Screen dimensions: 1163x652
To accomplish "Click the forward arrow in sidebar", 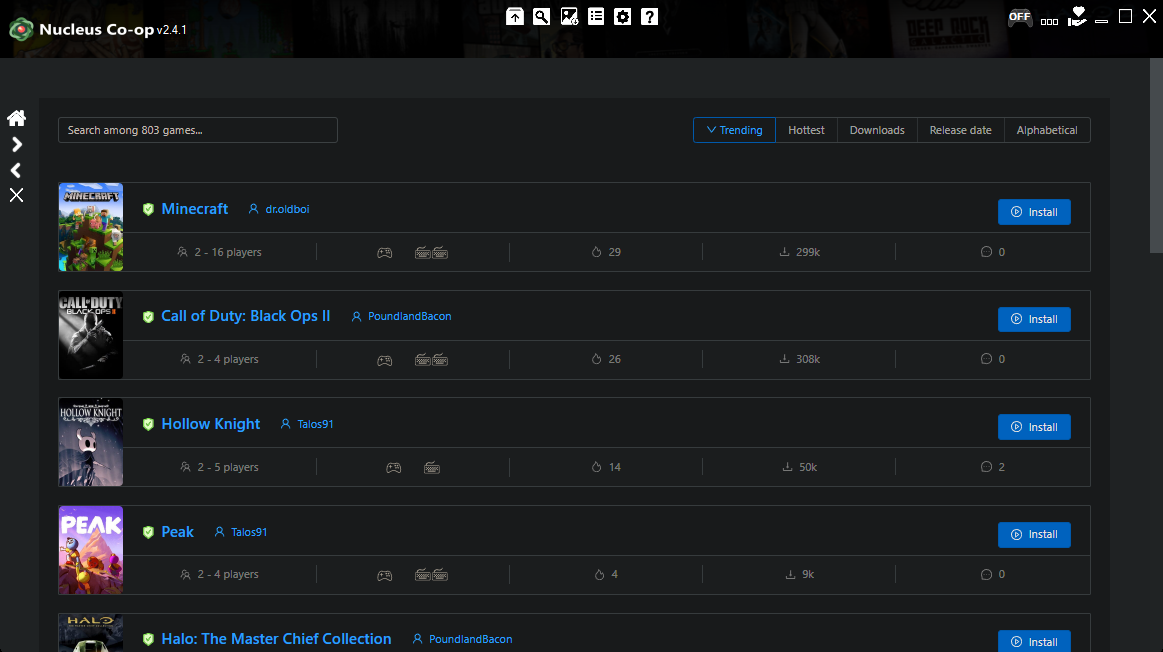I will click(x=16, y=144).
